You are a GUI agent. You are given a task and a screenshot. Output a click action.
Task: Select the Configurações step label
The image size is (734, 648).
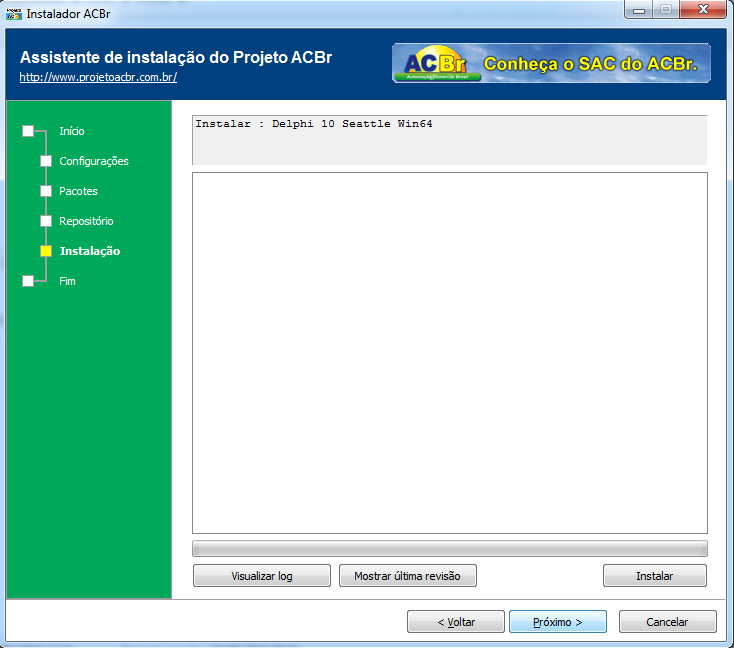pyautogui.click(x=94, y=161)
